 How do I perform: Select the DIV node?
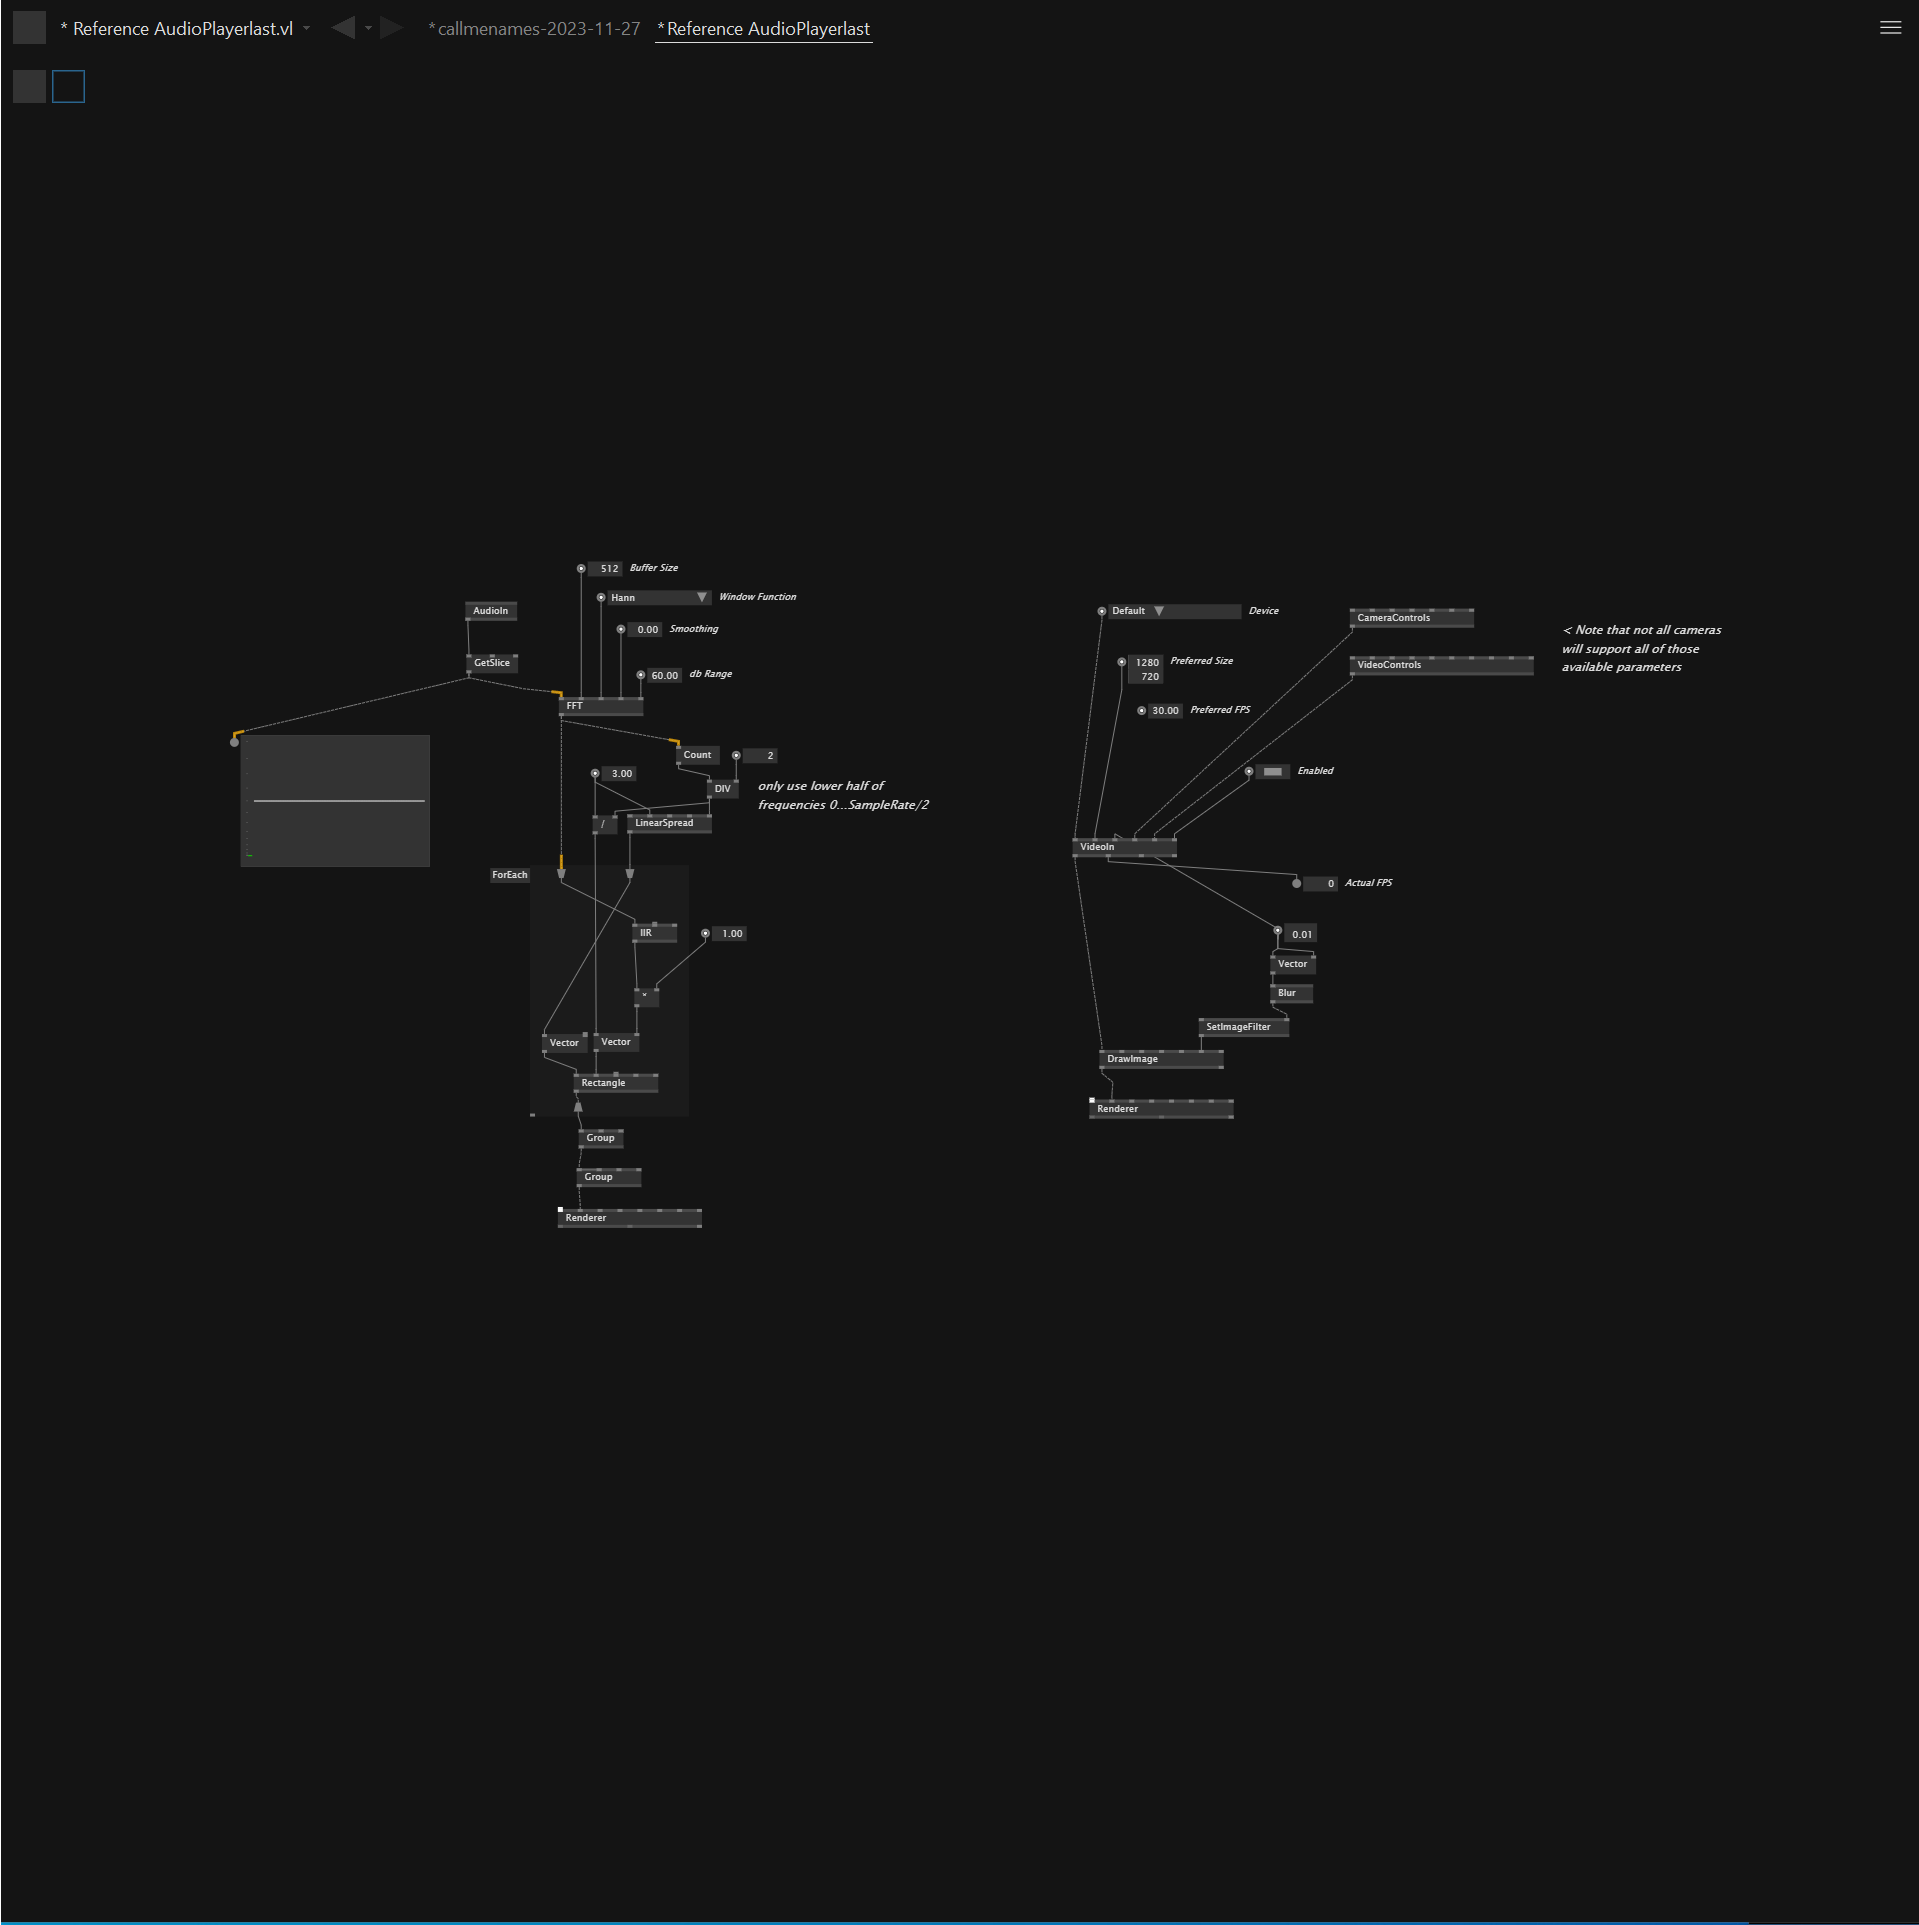[722, 789]
